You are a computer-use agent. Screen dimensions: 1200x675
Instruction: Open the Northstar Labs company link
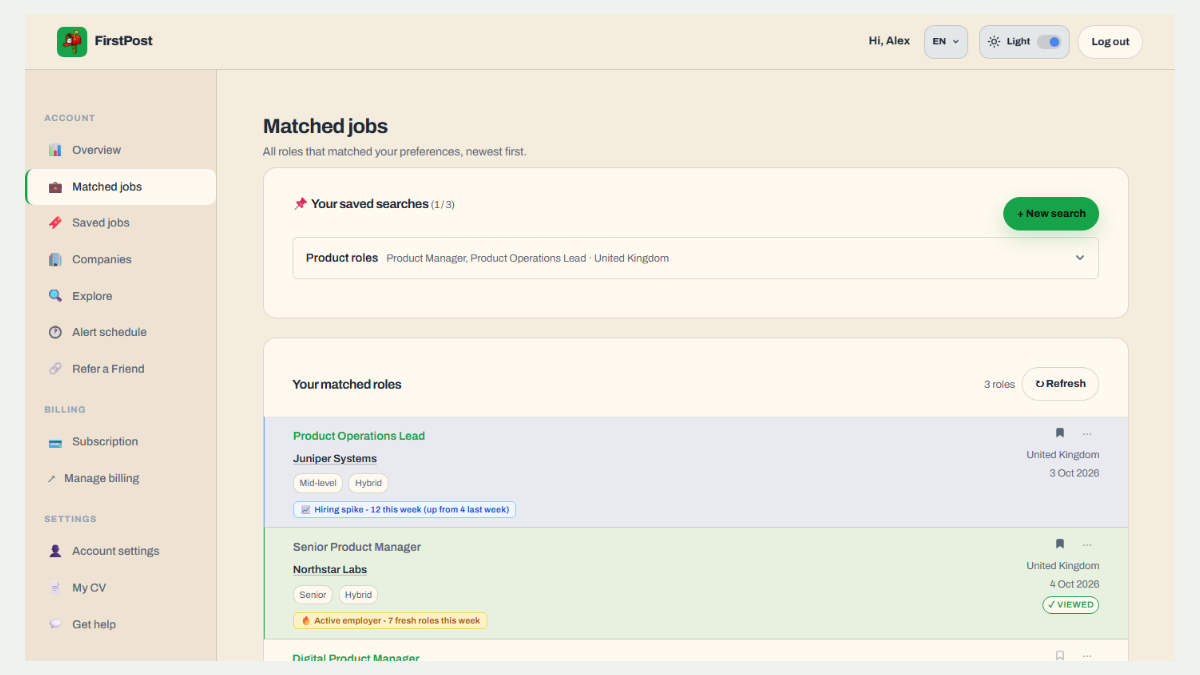[330, 570]
